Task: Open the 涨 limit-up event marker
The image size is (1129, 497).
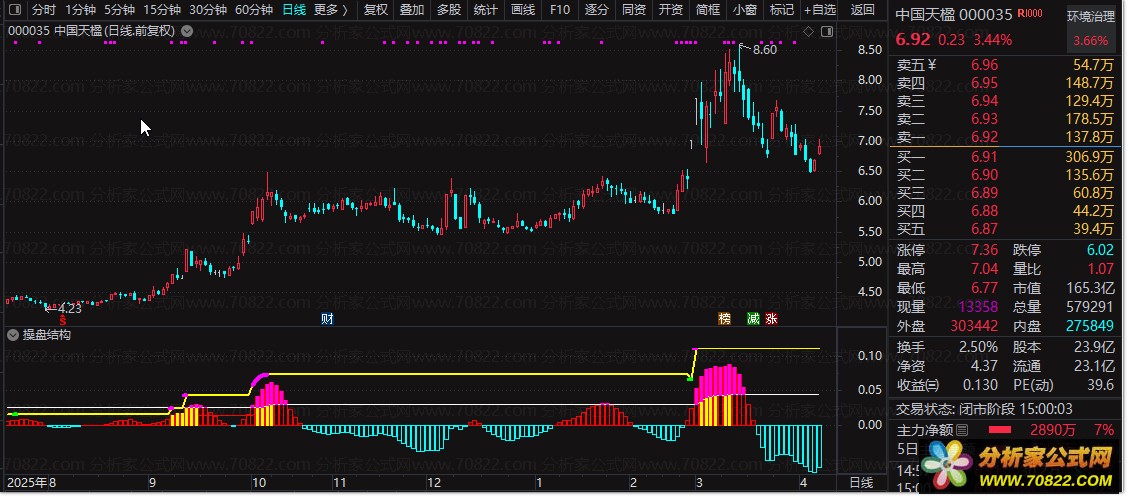Action: 772,318
